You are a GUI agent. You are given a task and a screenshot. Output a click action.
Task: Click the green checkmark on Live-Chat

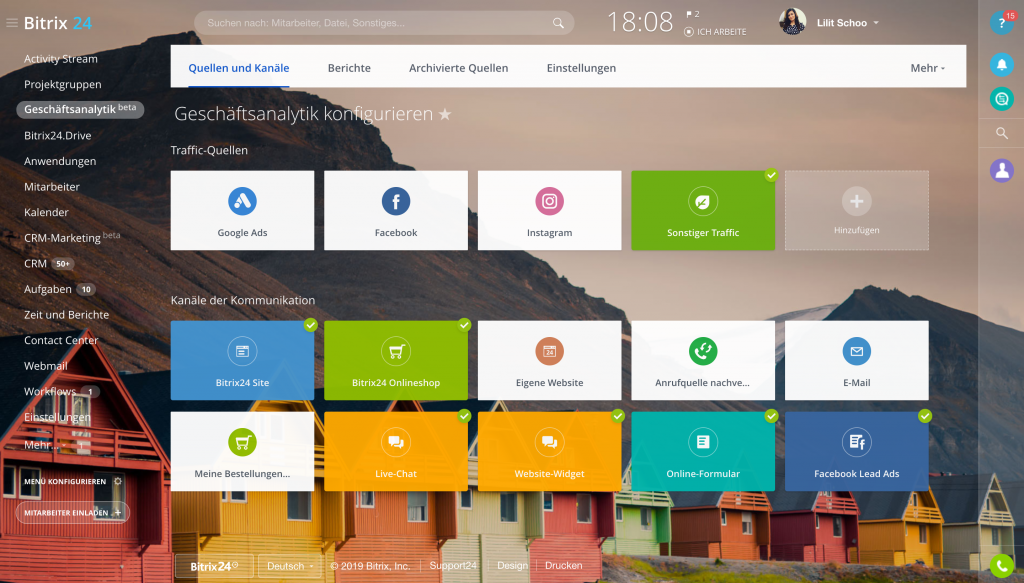[x=464, y=416]
